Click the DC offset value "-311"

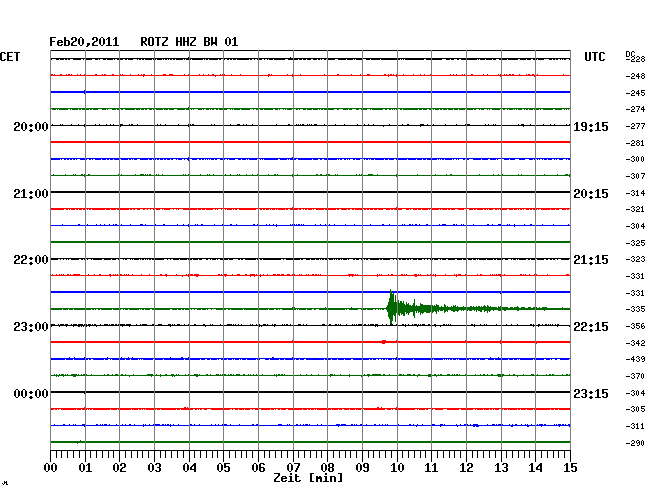pyautogui.click(x=636, y=426)
